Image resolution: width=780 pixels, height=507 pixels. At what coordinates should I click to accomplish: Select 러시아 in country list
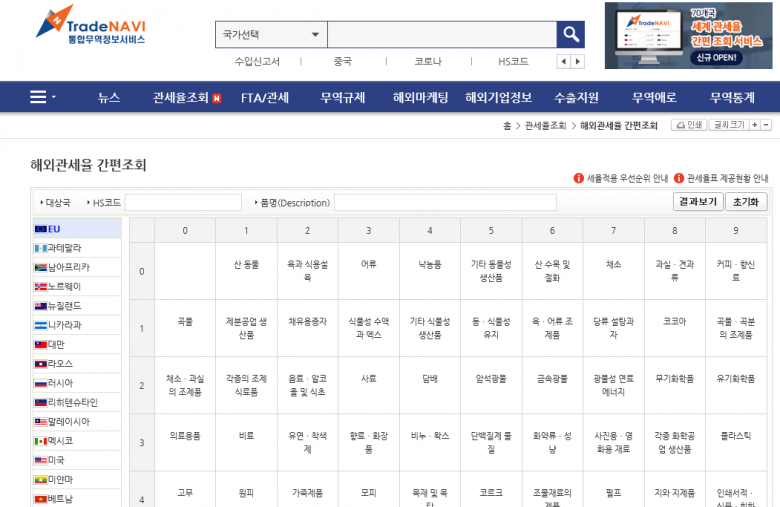77,383
